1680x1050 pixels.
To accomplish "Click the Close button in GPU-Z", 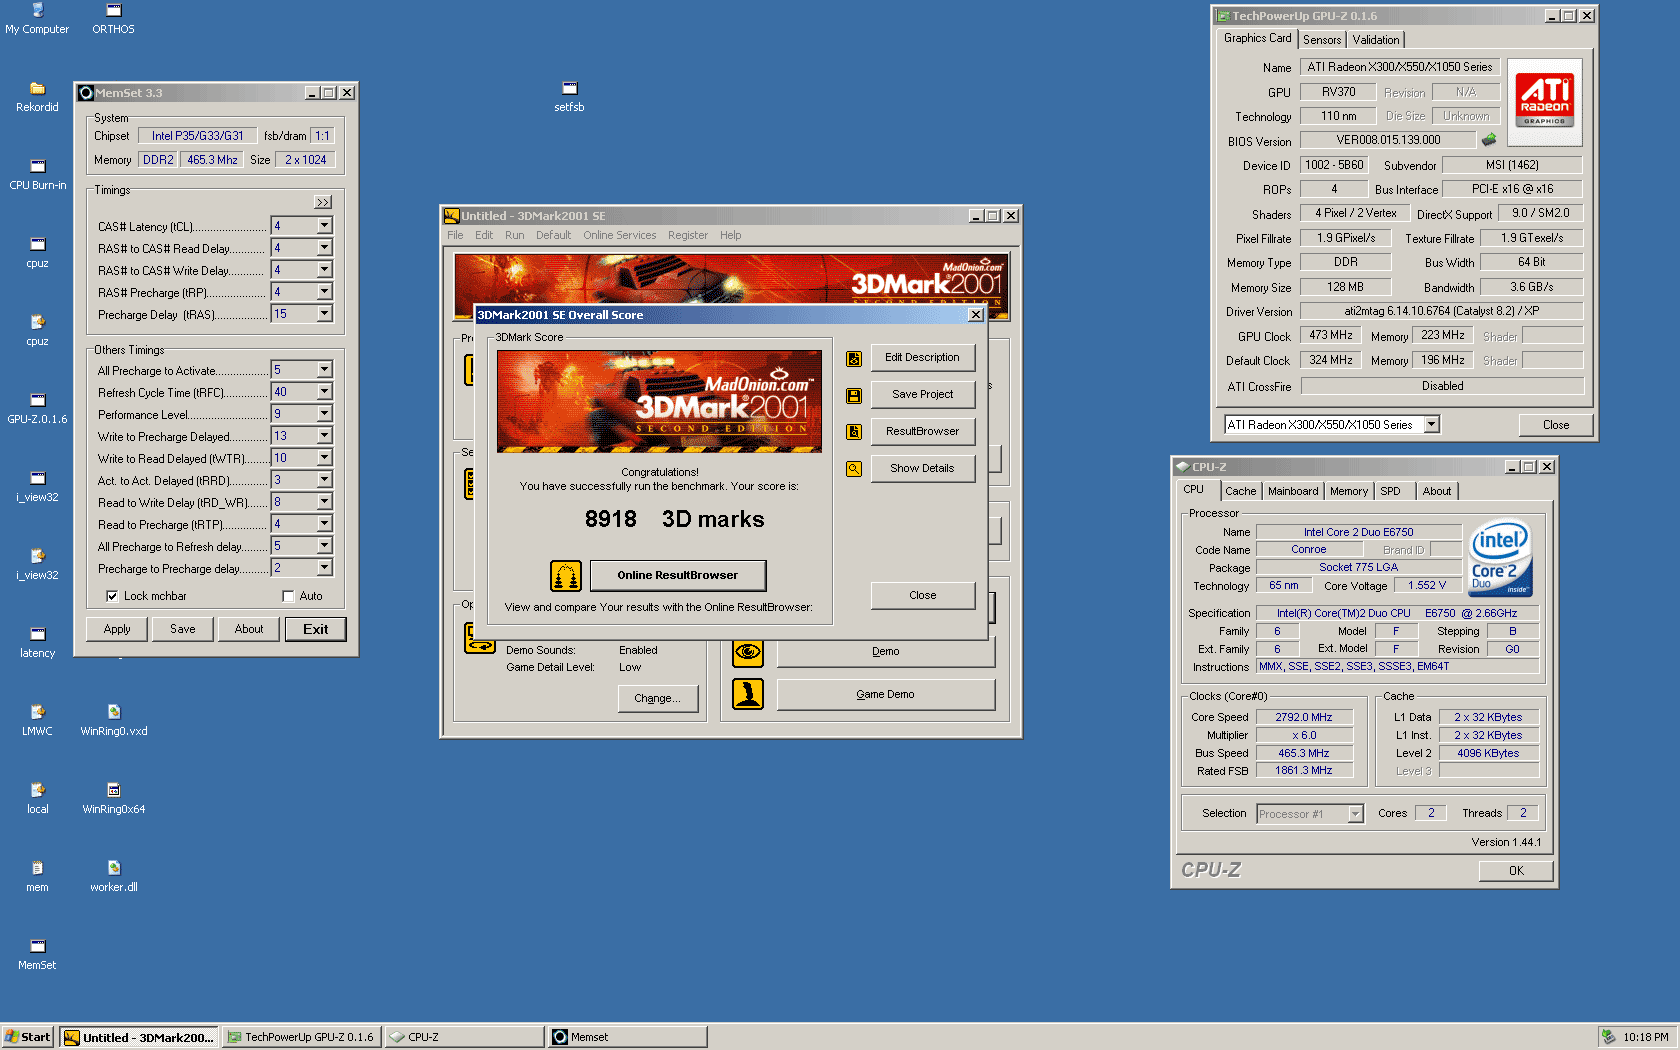I will (x=1556, y=425).
